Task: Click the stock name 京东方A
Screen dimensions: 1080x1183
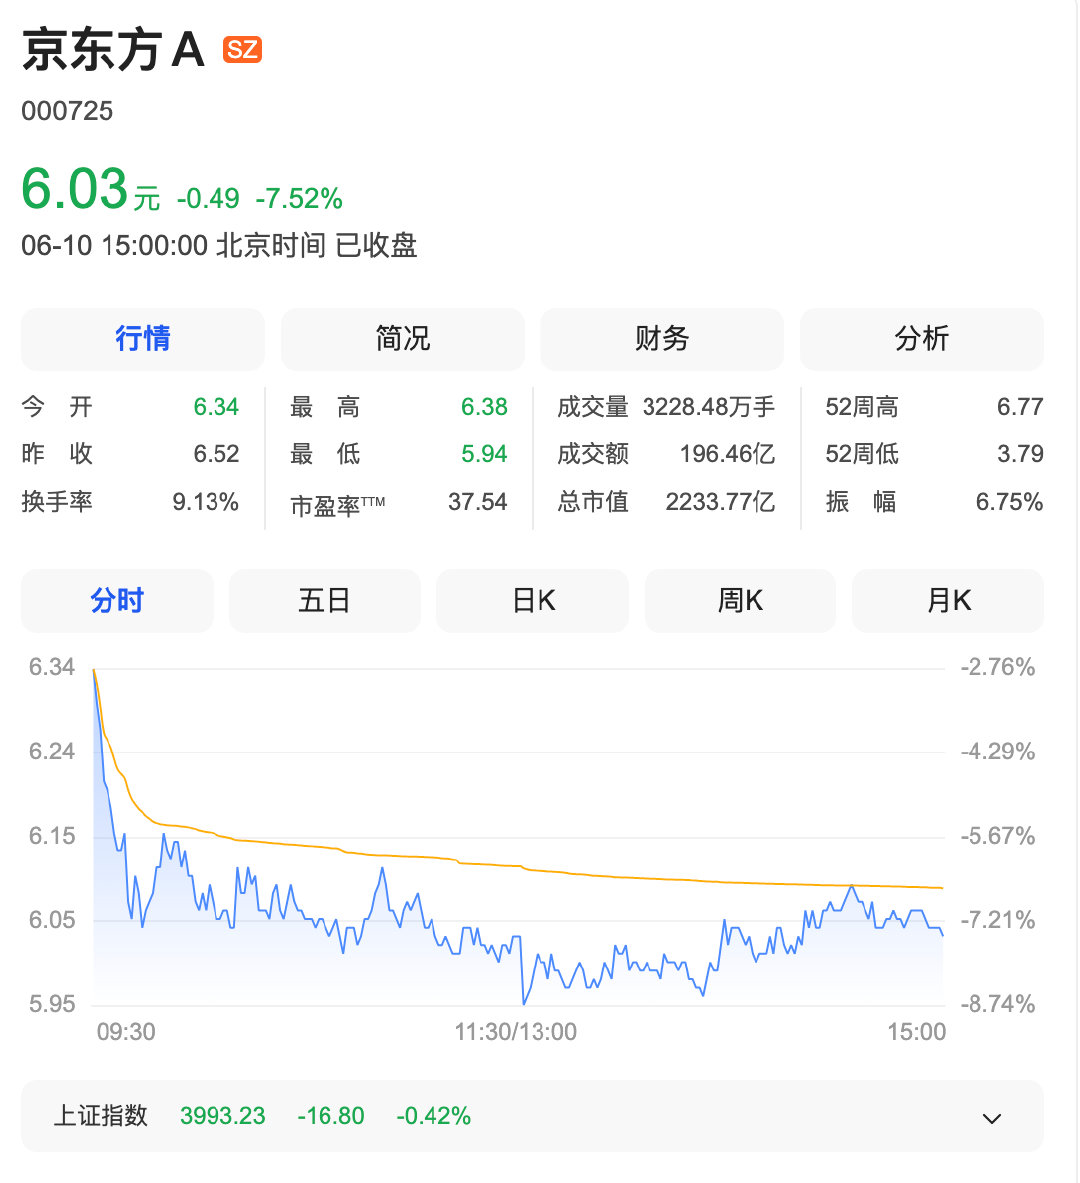Action: pos(113,50)
